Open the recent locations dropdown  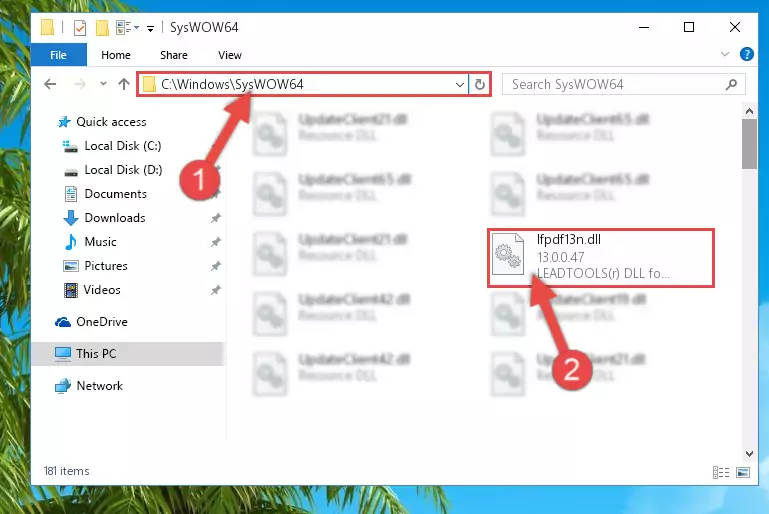pos(103,84)
